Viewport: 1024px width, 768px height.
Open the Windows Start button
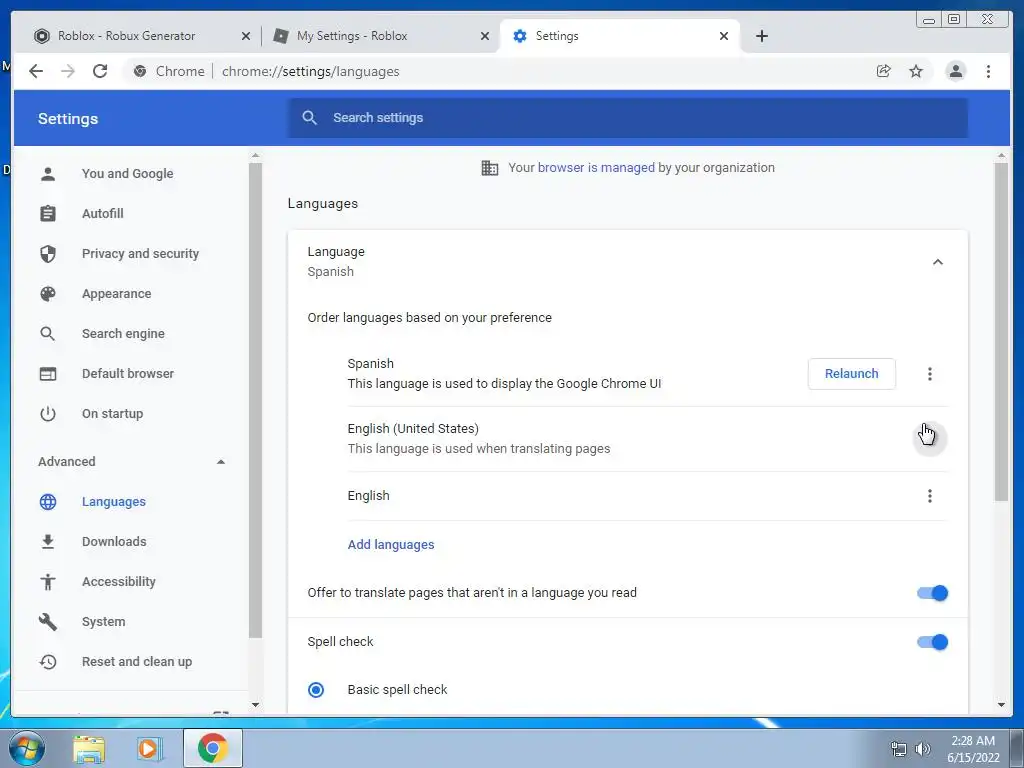click(x=26, y=748)
